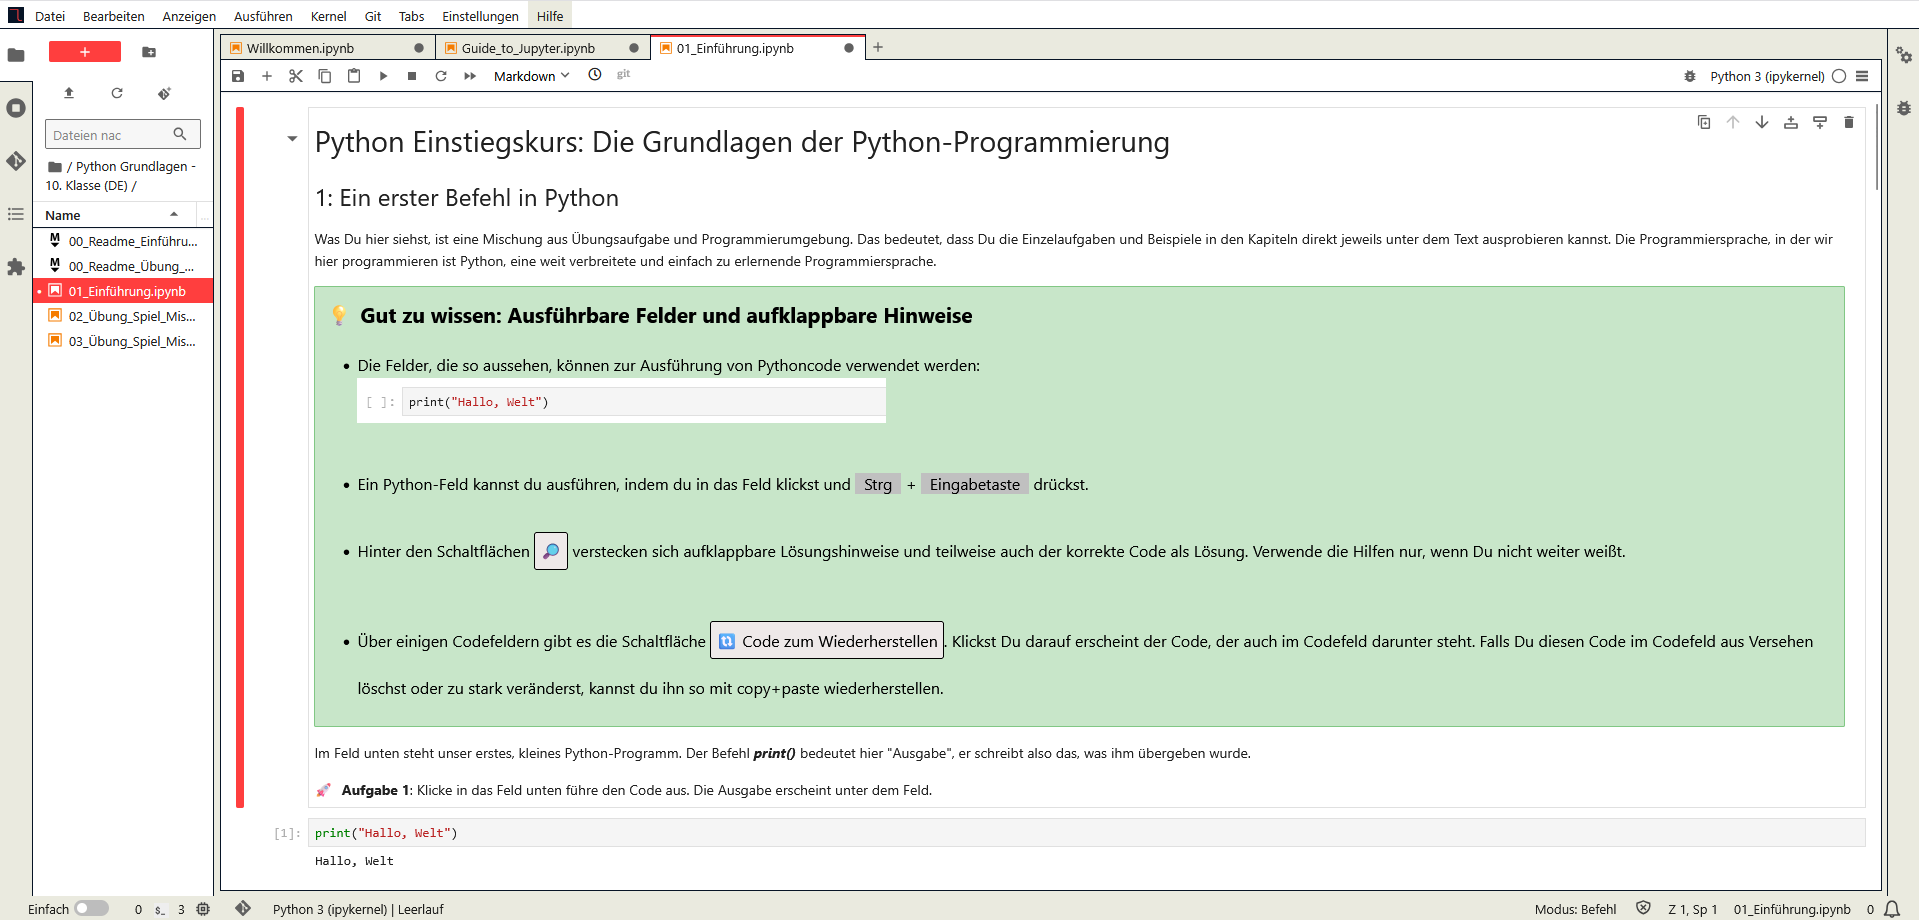Open Python Grundlagen breadcrumb folder
Screen dimensions: 1919x920
coord(121,176)
